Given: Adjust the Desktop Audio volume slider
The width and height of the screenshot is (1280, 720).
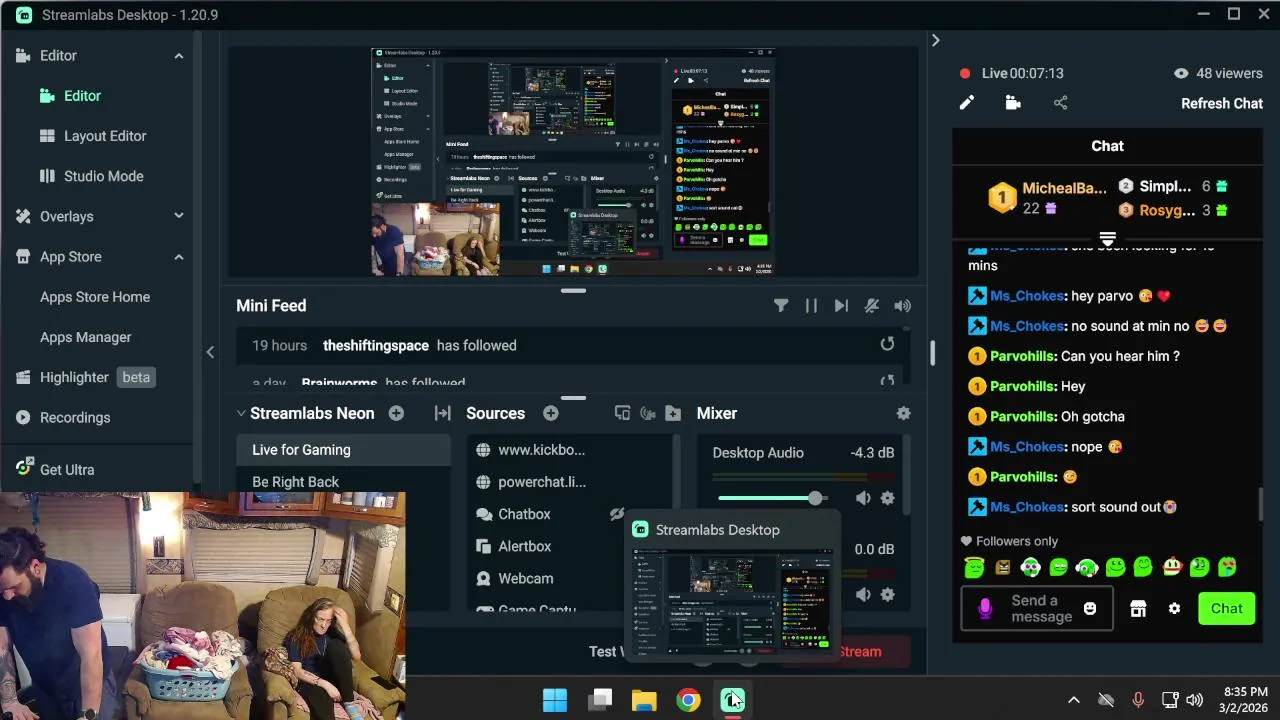Looking at the screenshot, I should (x=771, y=498).
